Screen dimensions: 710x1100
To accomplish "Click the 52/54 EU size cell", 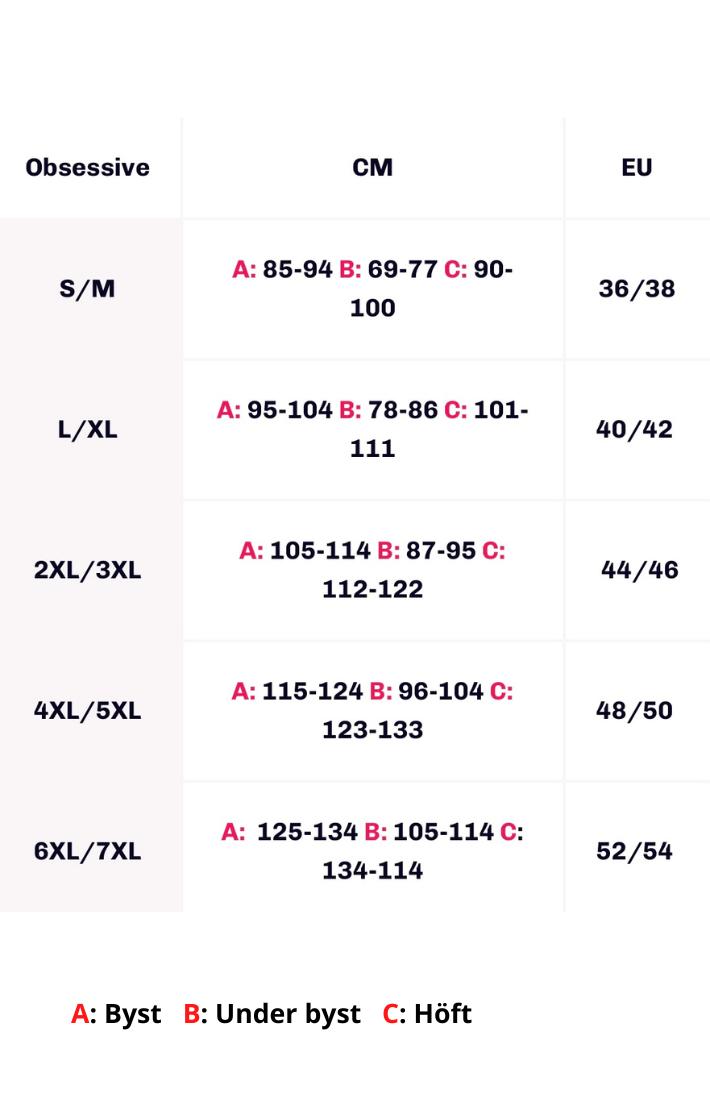I will [x=635, y=851].
